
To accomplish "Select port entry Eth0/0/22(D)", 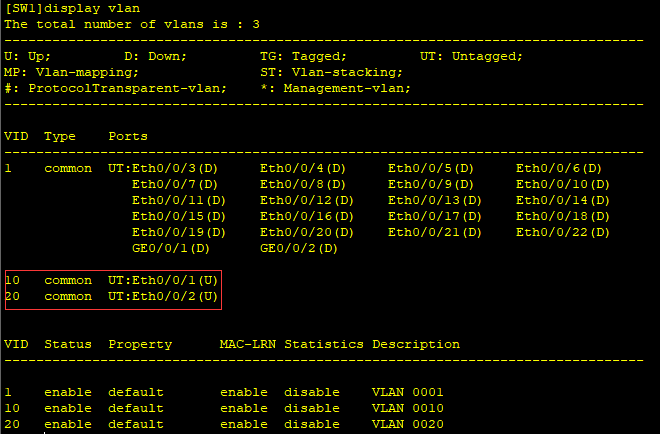I will [x=563, y=232].
